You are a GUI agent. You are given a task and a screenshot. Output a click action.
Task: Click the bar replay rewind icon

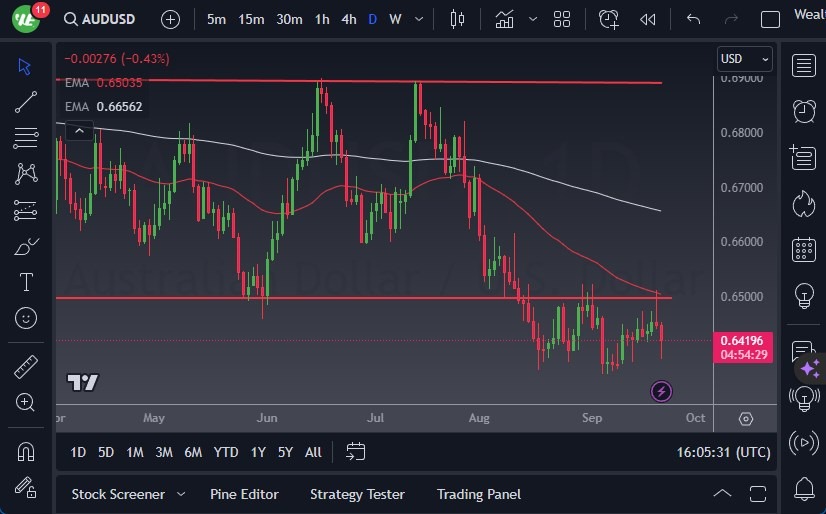[648, 19]
